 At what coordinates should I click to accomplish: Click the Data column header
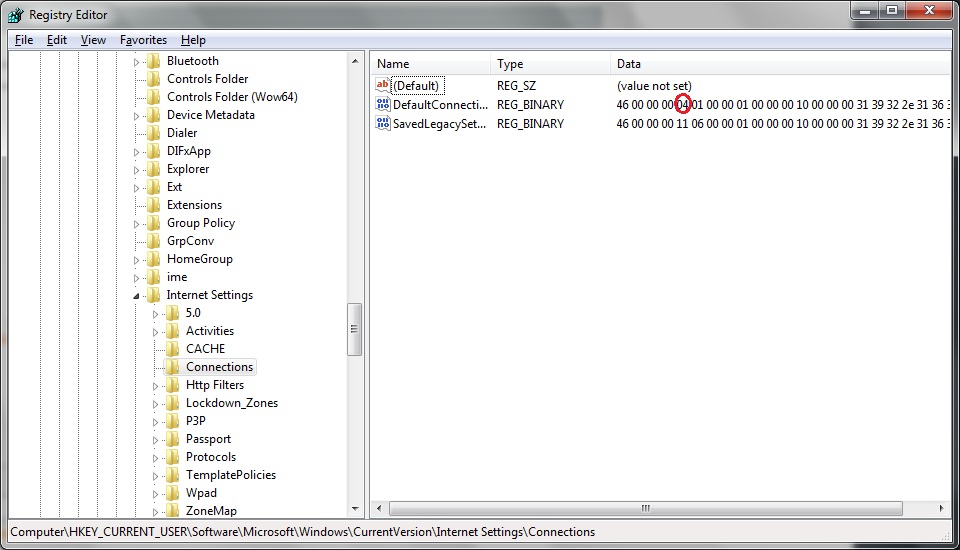[781, 64]
